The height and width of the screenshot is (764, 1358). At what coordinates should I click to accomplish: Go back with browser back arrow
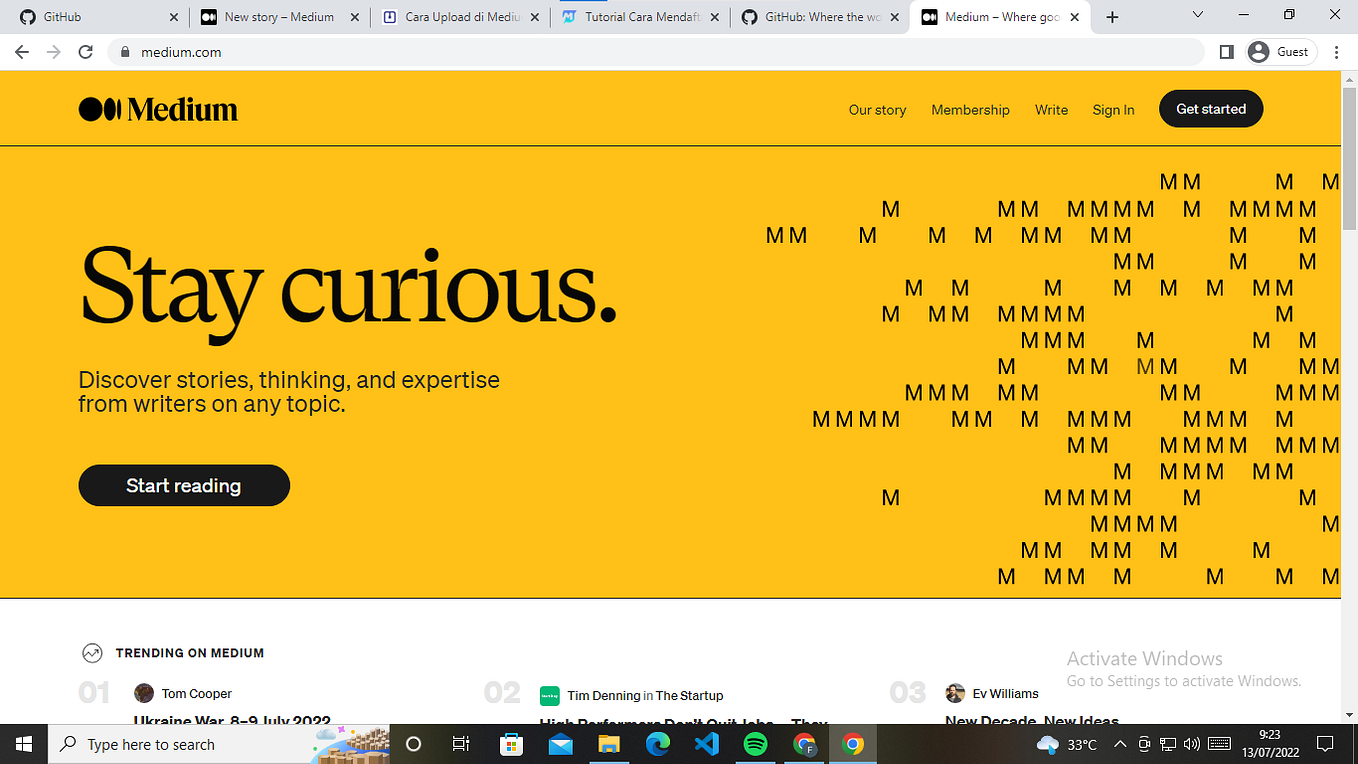(x=22, y=52)
